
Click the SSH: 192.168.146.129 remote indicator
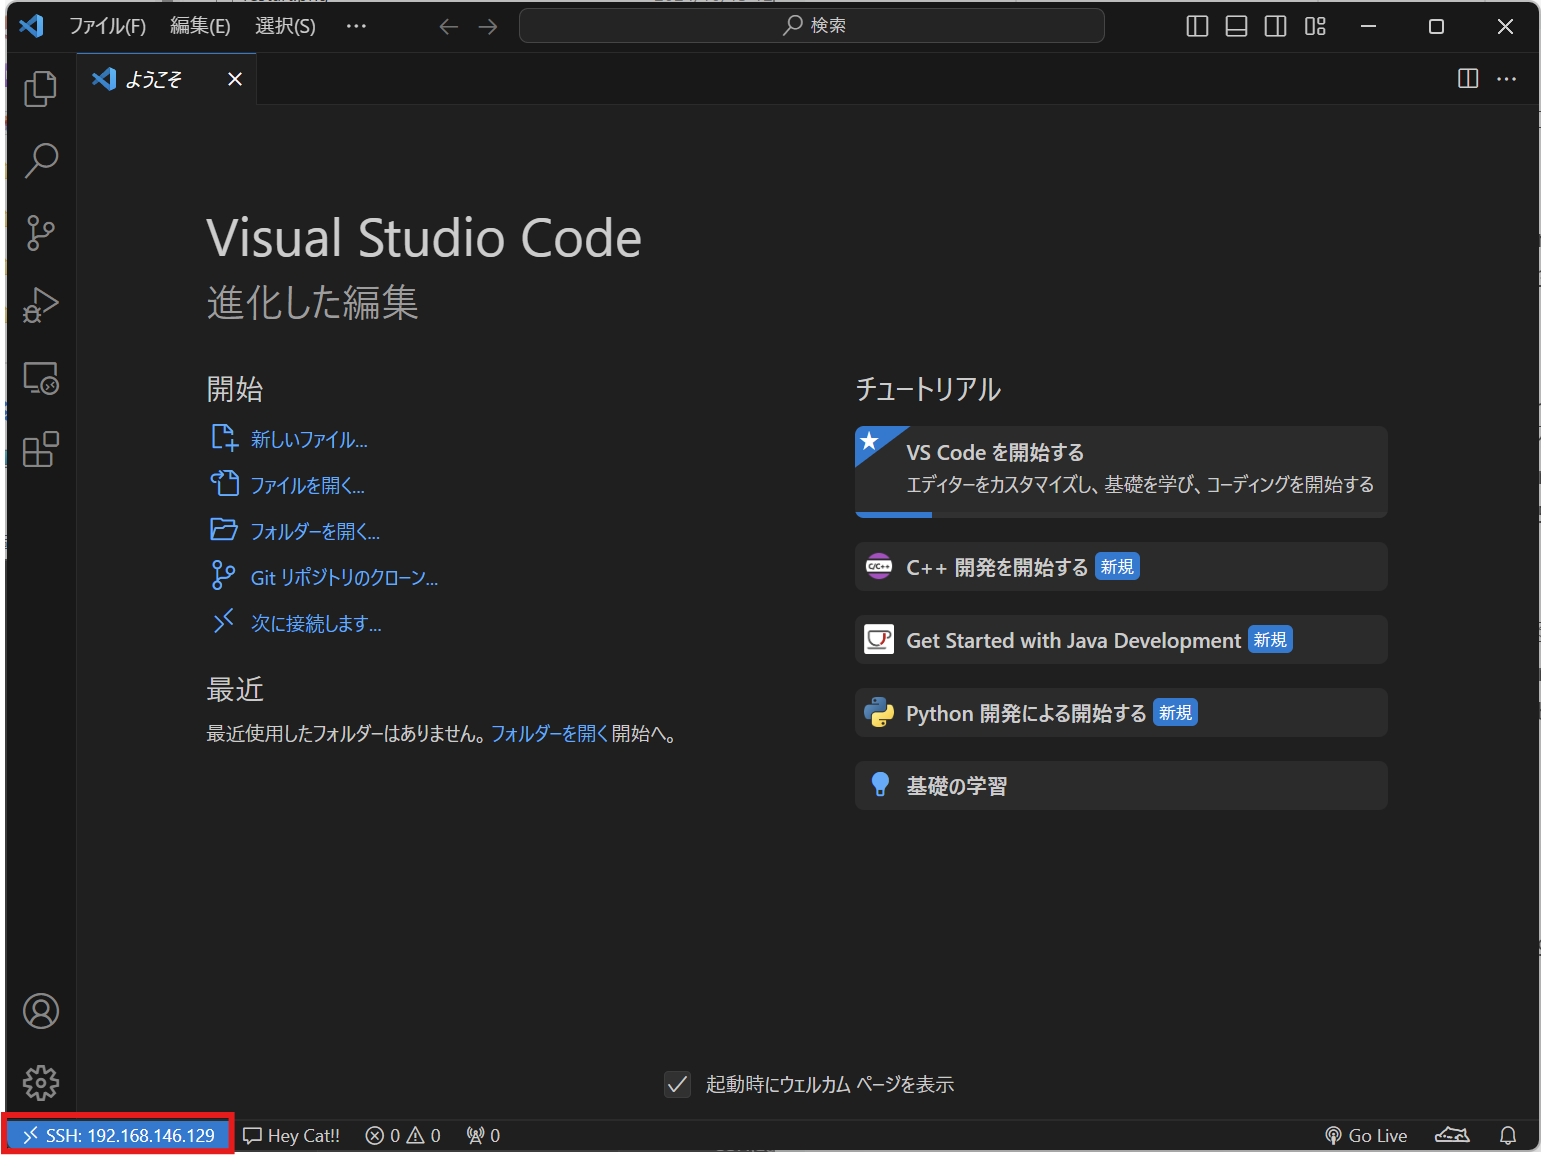(118, 1136)
